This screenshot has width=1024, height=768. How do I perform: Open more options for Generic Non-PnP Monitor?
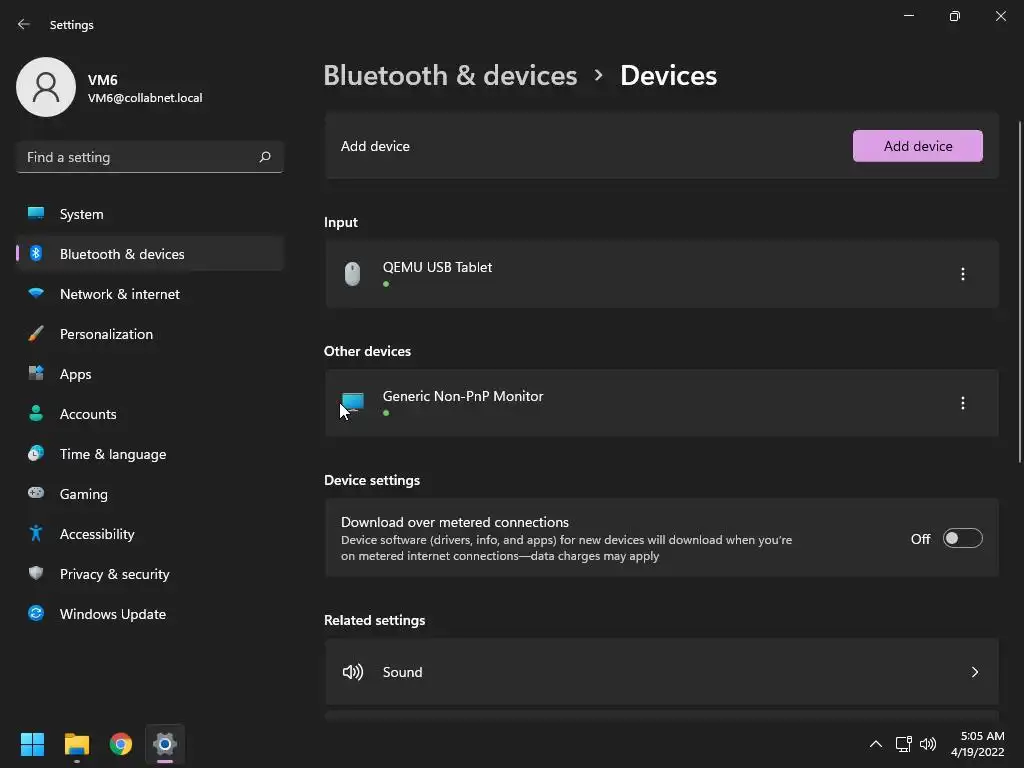[x=962, y=403]
